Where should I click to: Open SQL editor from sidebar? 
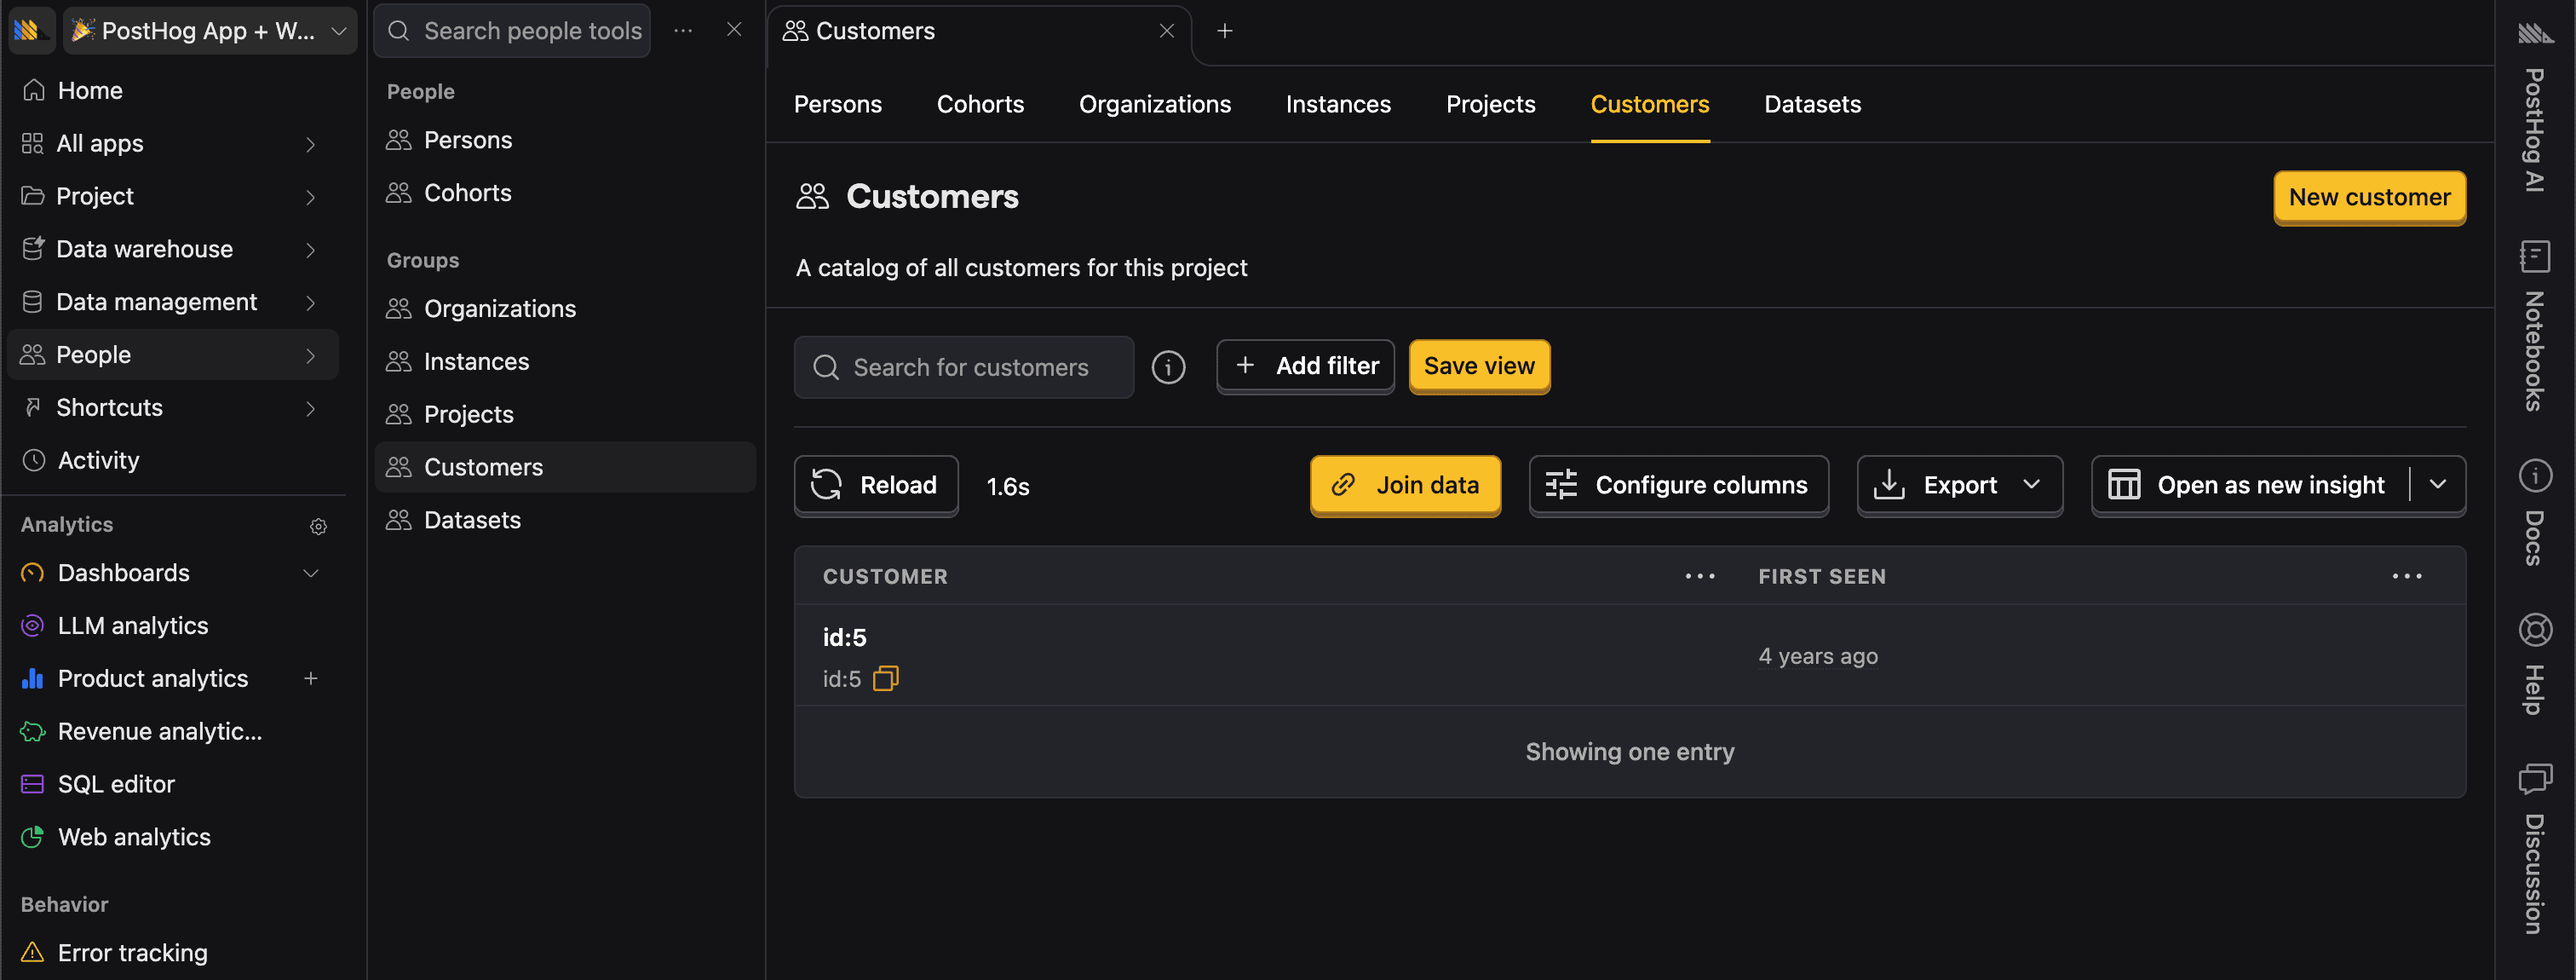tap(115, 784)
